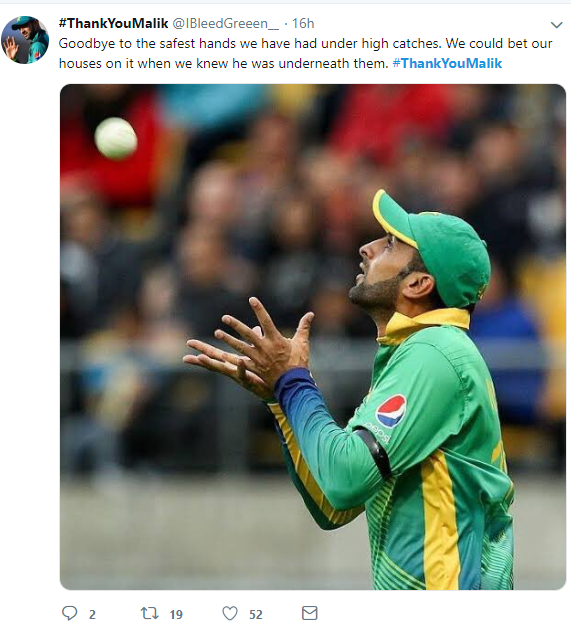Click the player's outstretched hands in photo
The image size is (571, 626).
(250, 347)
